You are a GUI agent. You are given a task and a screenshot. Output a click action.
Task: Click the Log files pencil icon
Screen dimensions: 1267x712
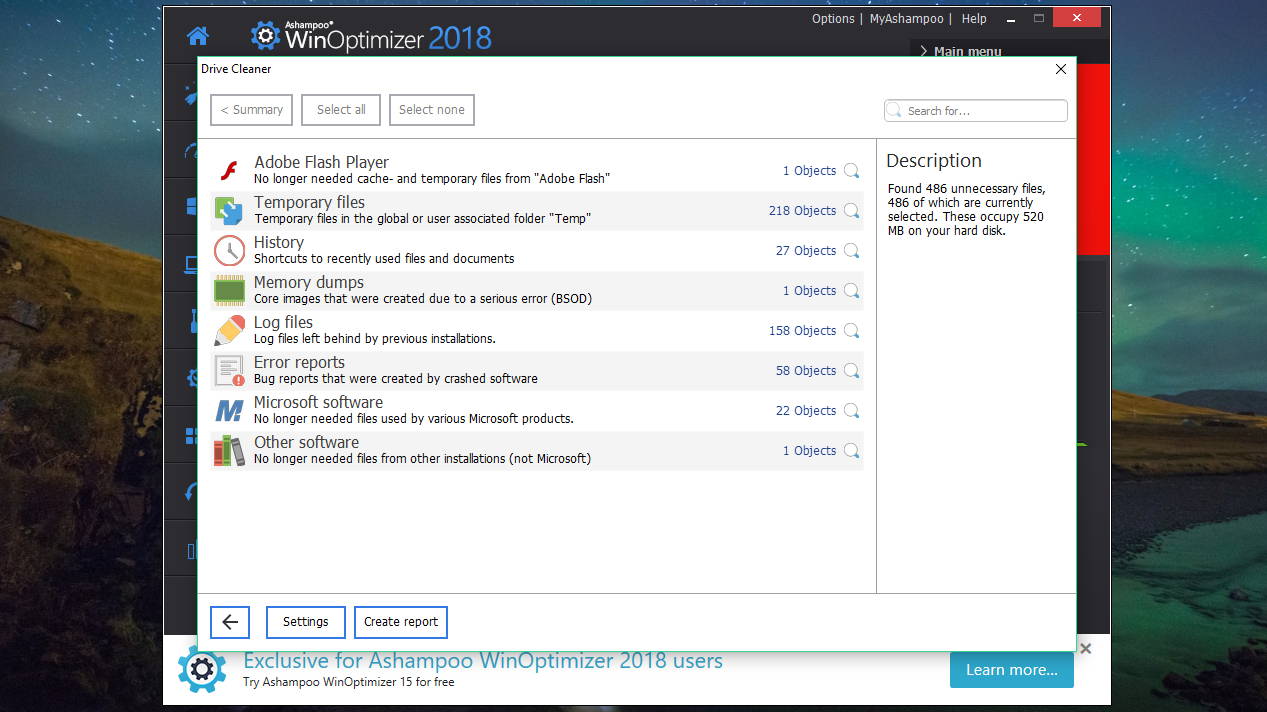point(229,331)
